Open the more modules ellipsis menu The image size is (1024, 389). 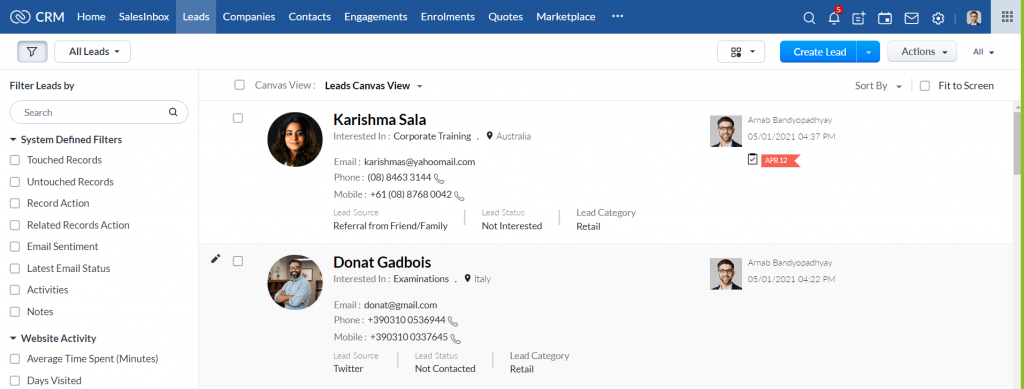click(617, 17)
